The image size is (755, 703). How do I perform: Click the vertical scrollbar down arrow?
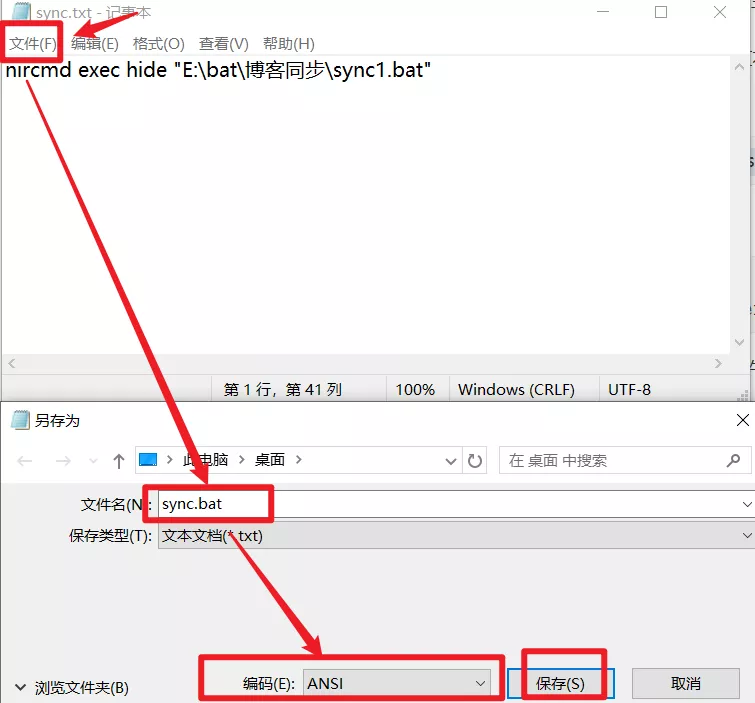(x=740, y=342)
